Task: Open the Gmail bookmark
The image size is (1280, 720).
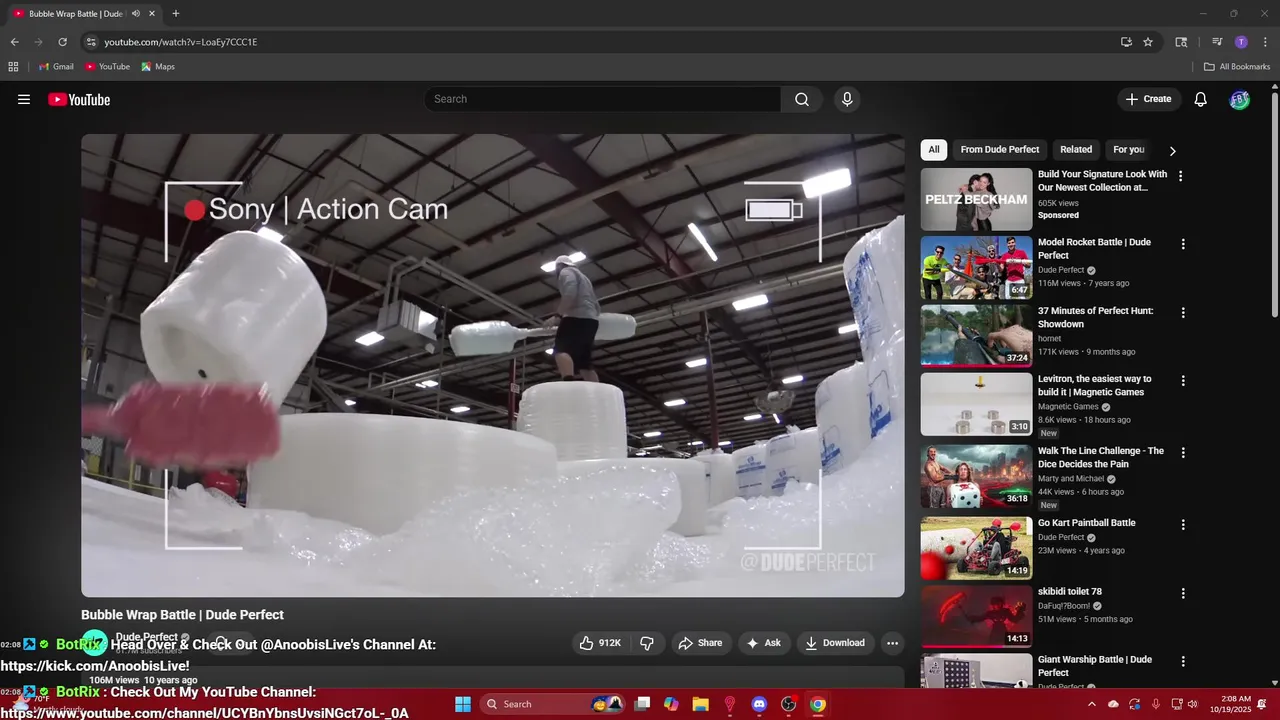Action: (x=56, y=67)
